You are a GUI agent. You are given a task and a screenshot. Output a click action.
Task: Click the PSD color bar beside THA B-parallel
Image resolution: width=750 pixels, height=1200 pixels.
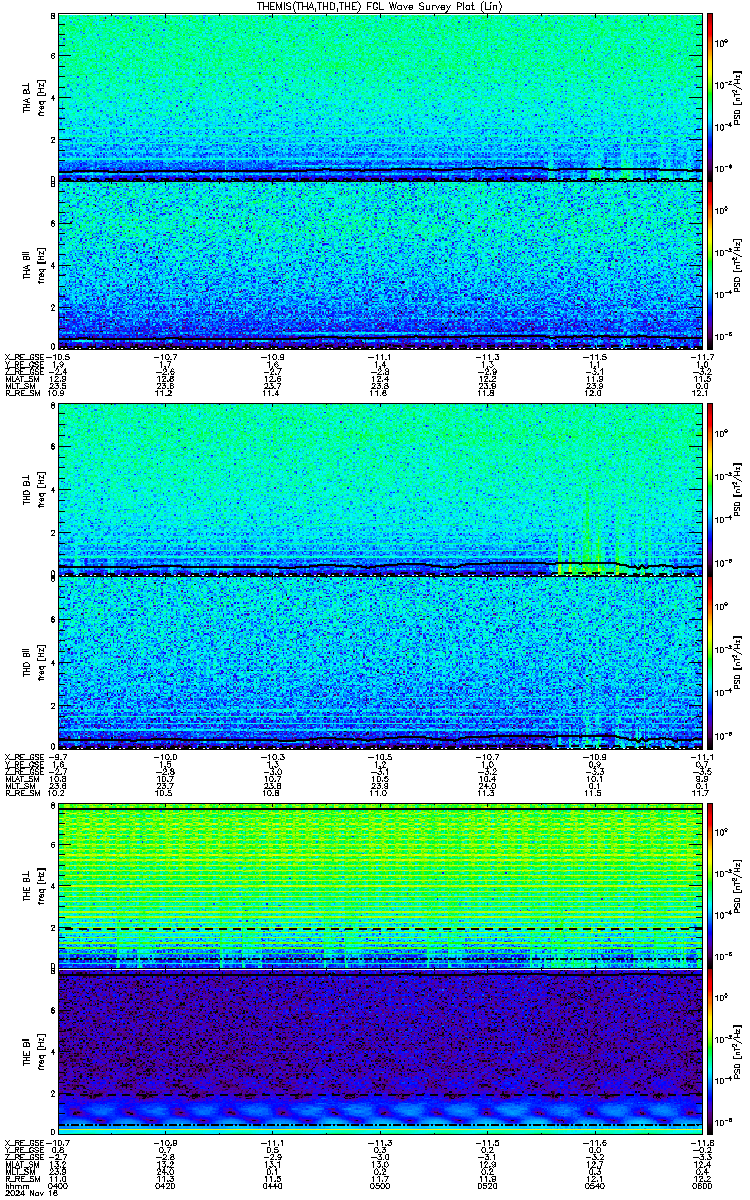pos(711,265)
